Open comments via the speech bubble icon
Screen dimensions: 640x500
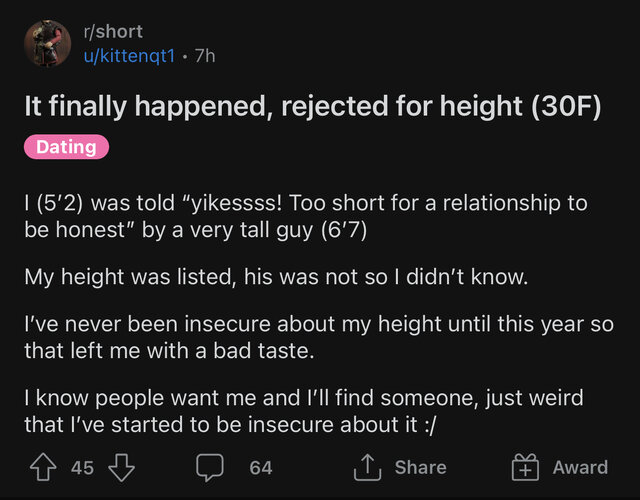208,467
